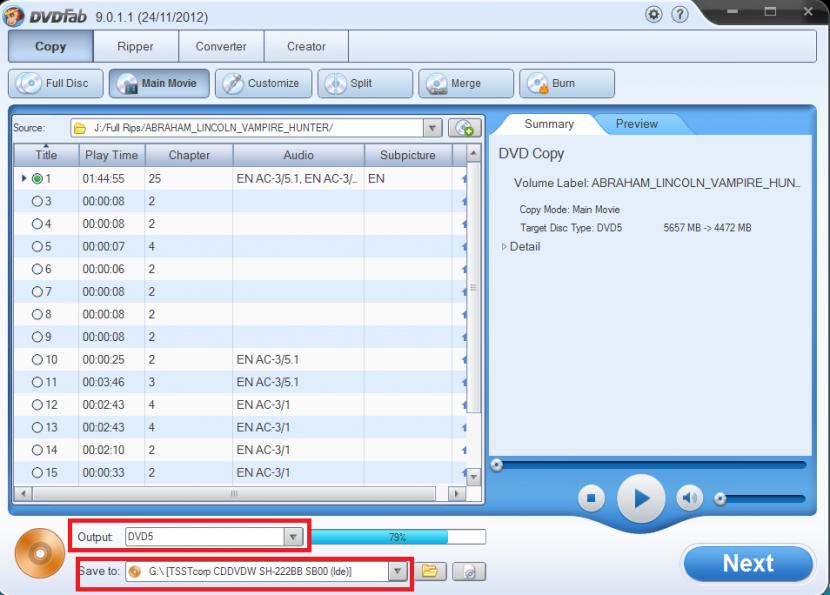Click the preview volume slider
The height and width of the screenshot is (595, 830).
click(x=760, y=497)
